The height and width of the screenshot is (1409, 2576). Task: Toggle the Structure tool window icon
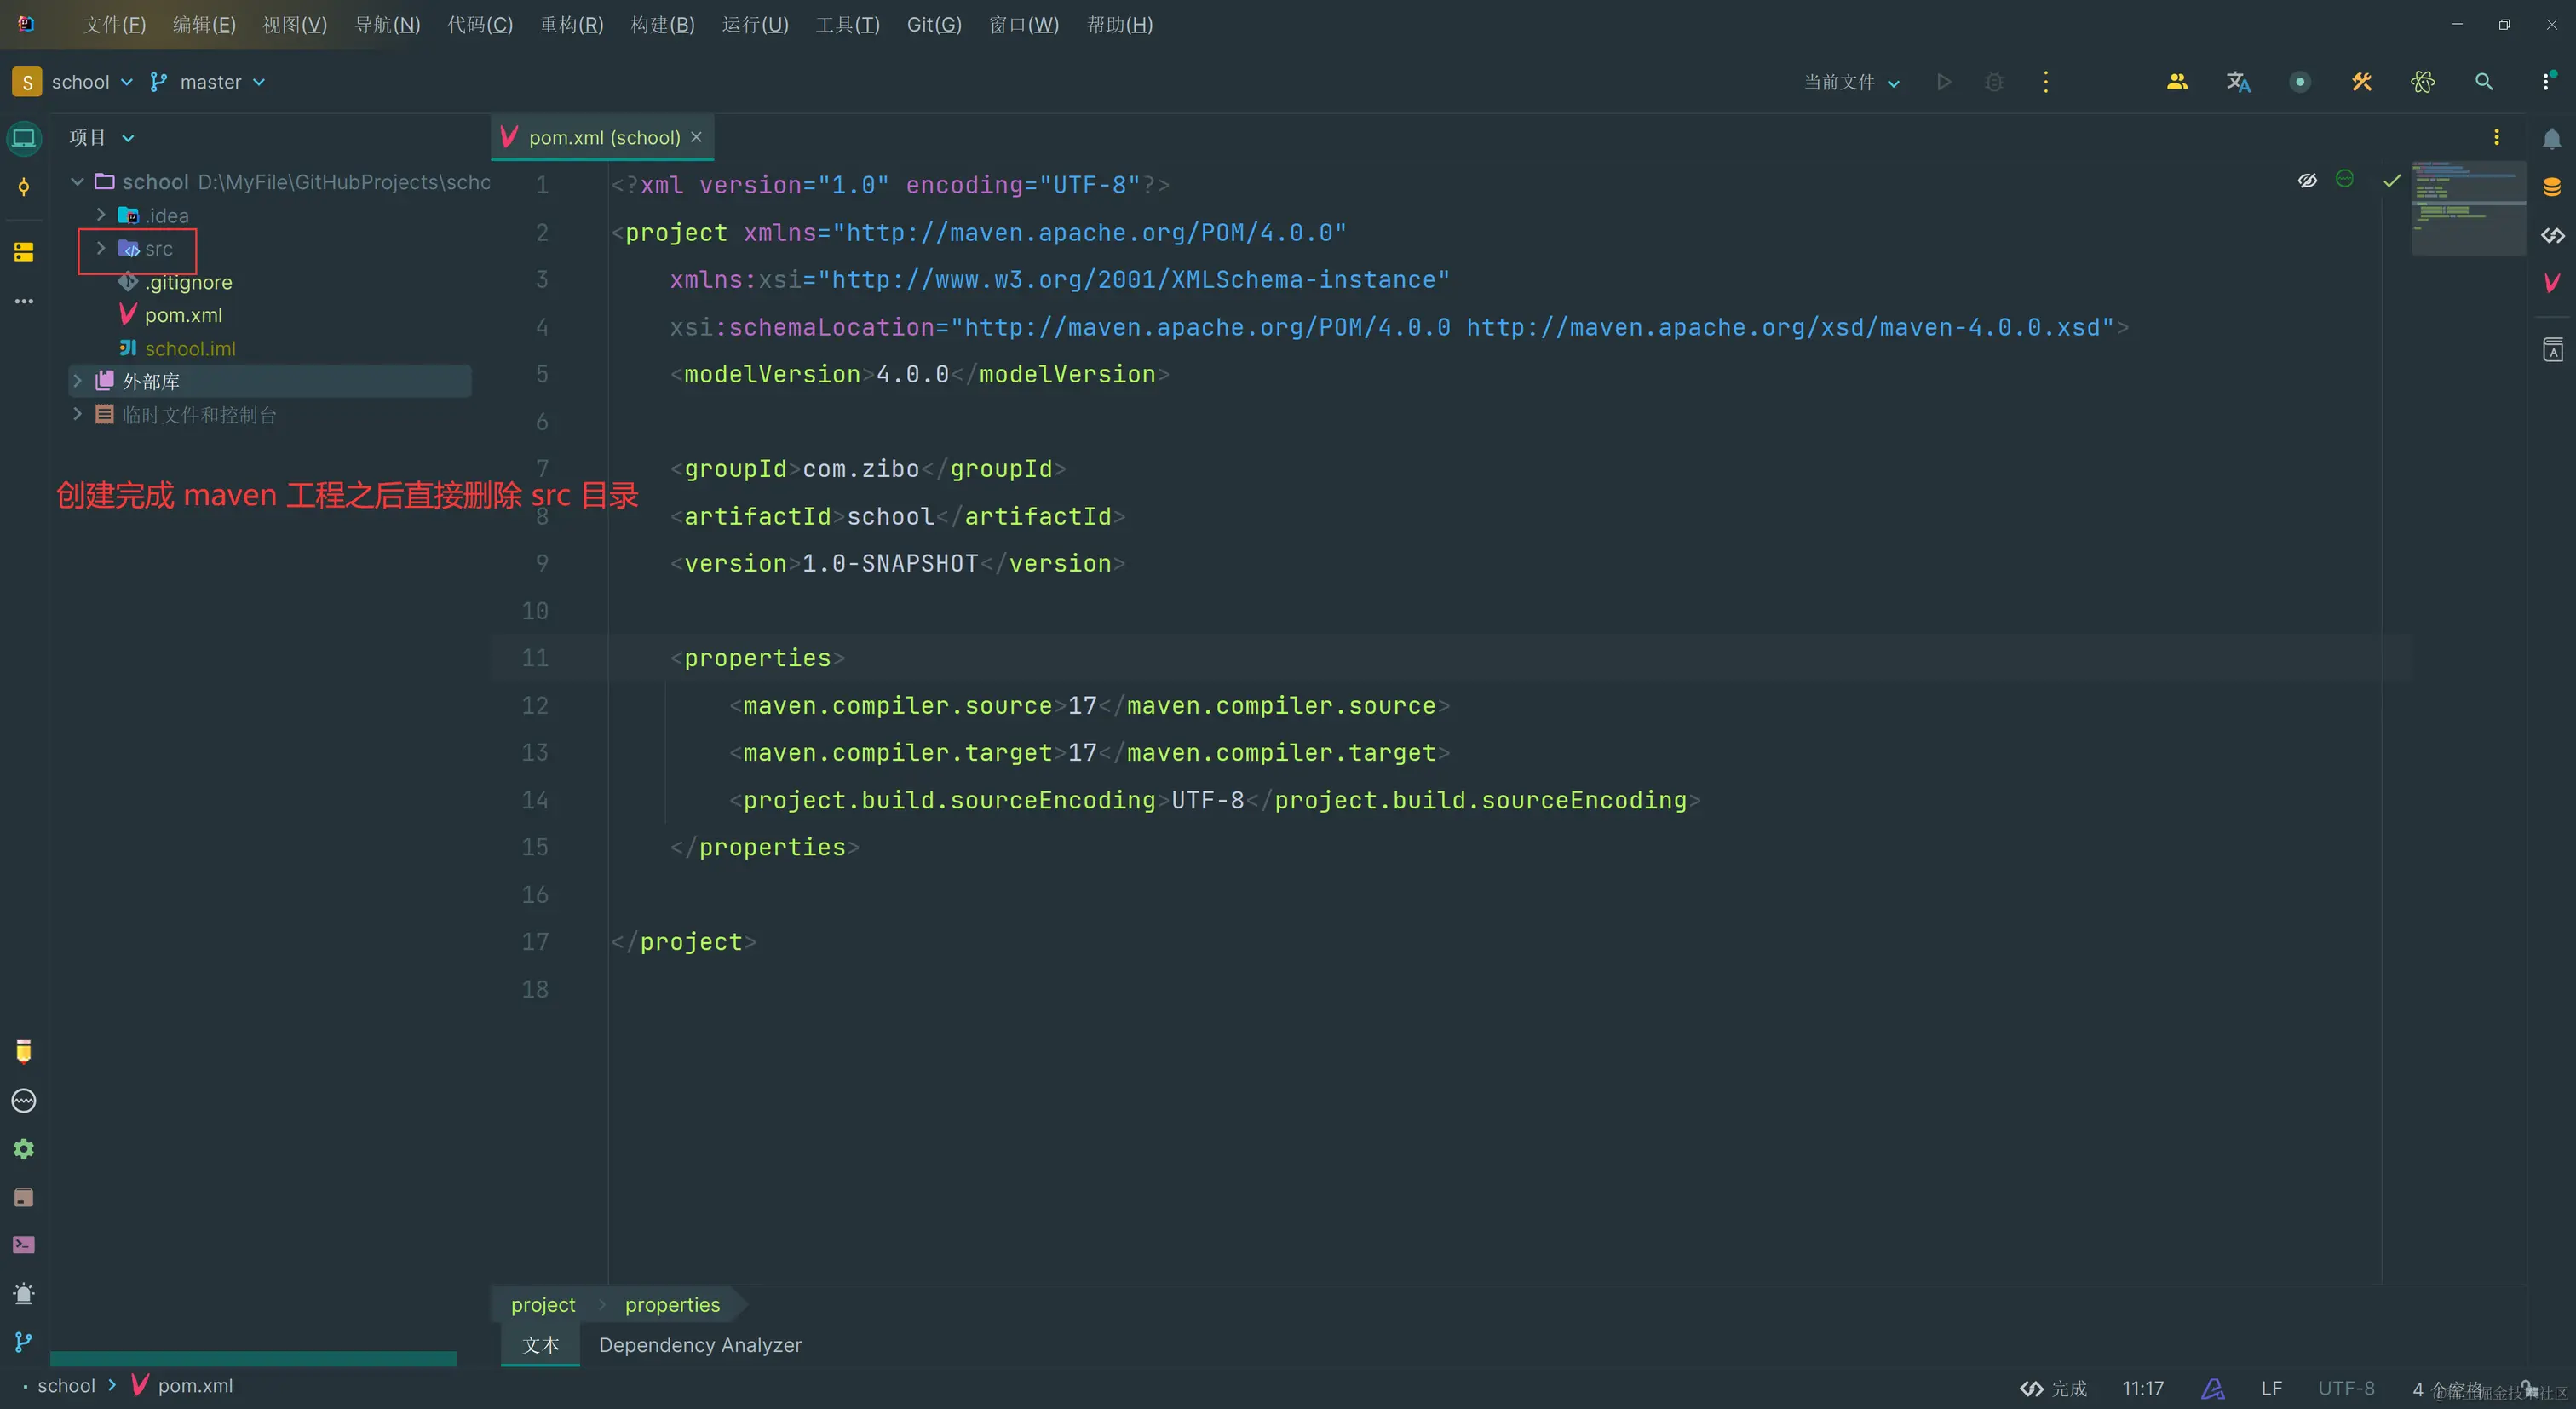coord(24,252)
